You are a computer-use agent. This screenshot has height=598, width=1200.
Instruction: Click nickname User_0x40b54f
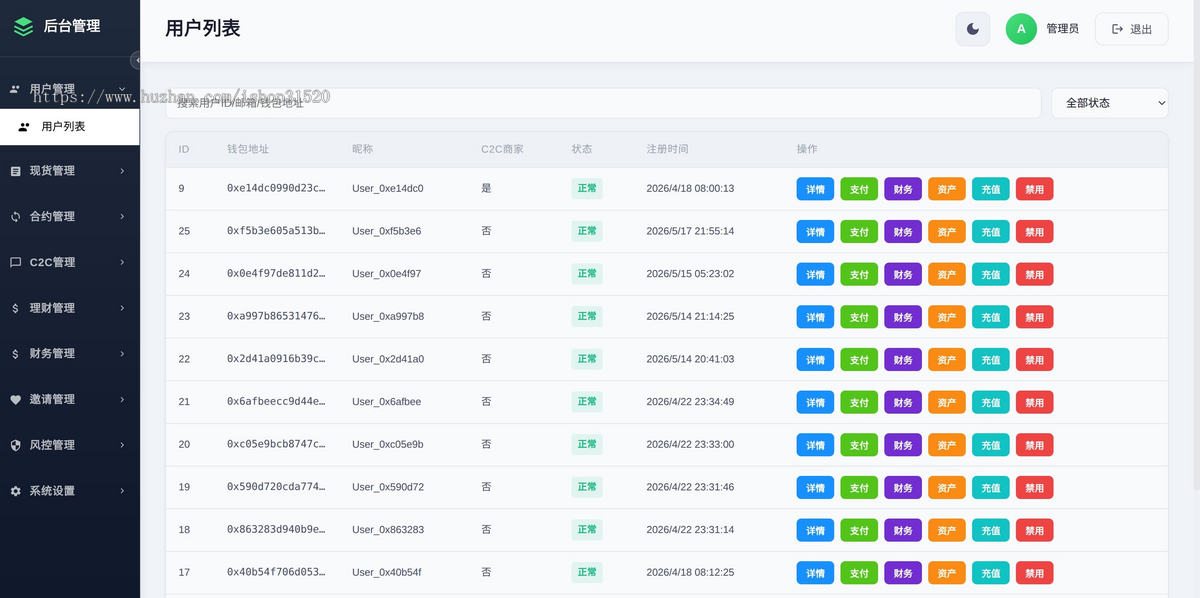coord(387,572)
